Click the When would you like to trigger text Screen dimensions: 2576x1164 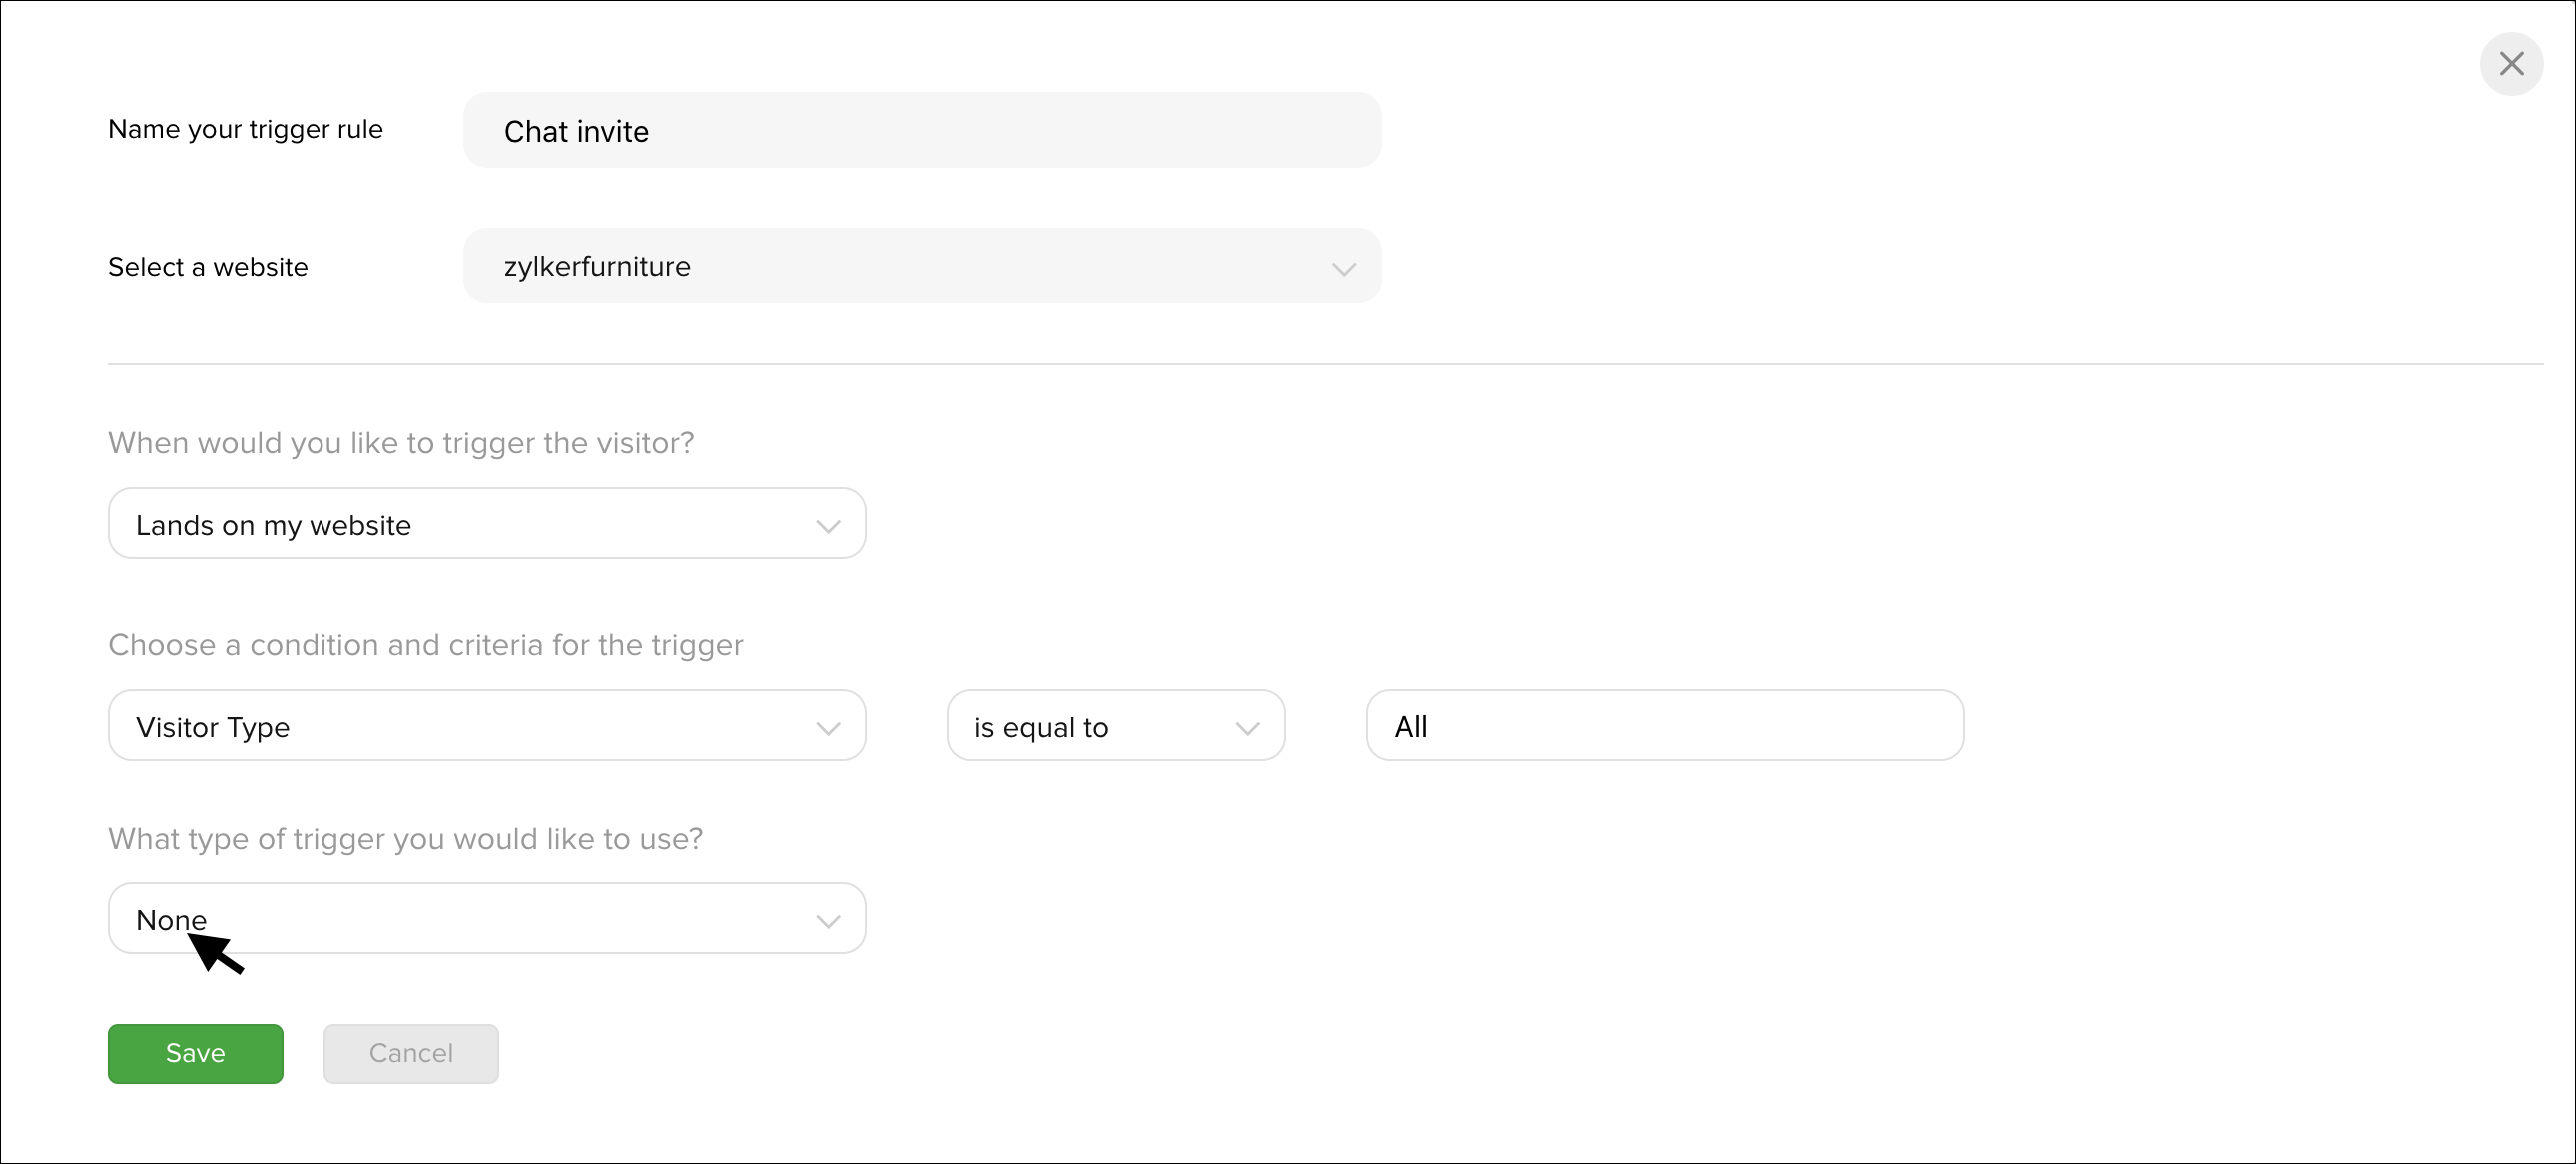point(401,443)
